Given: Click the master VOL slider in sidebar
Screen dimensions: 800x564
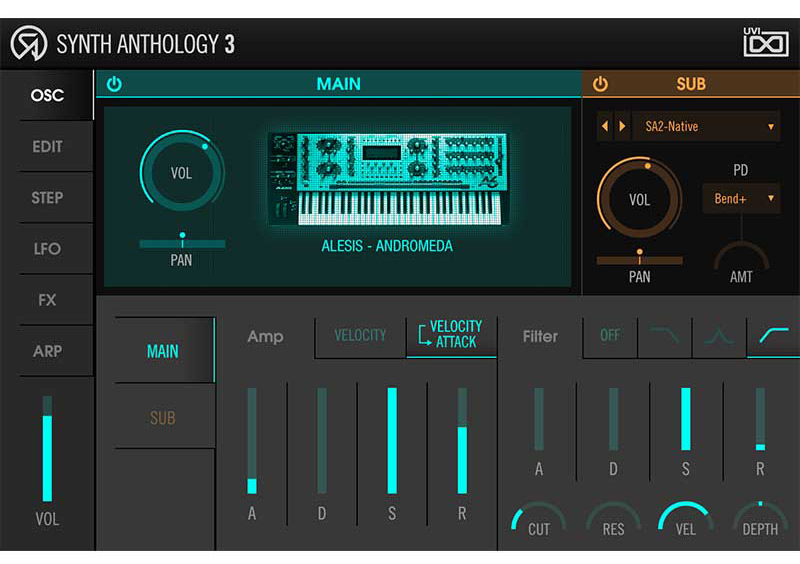Looking at the screenshot, I should click(47, 449).
